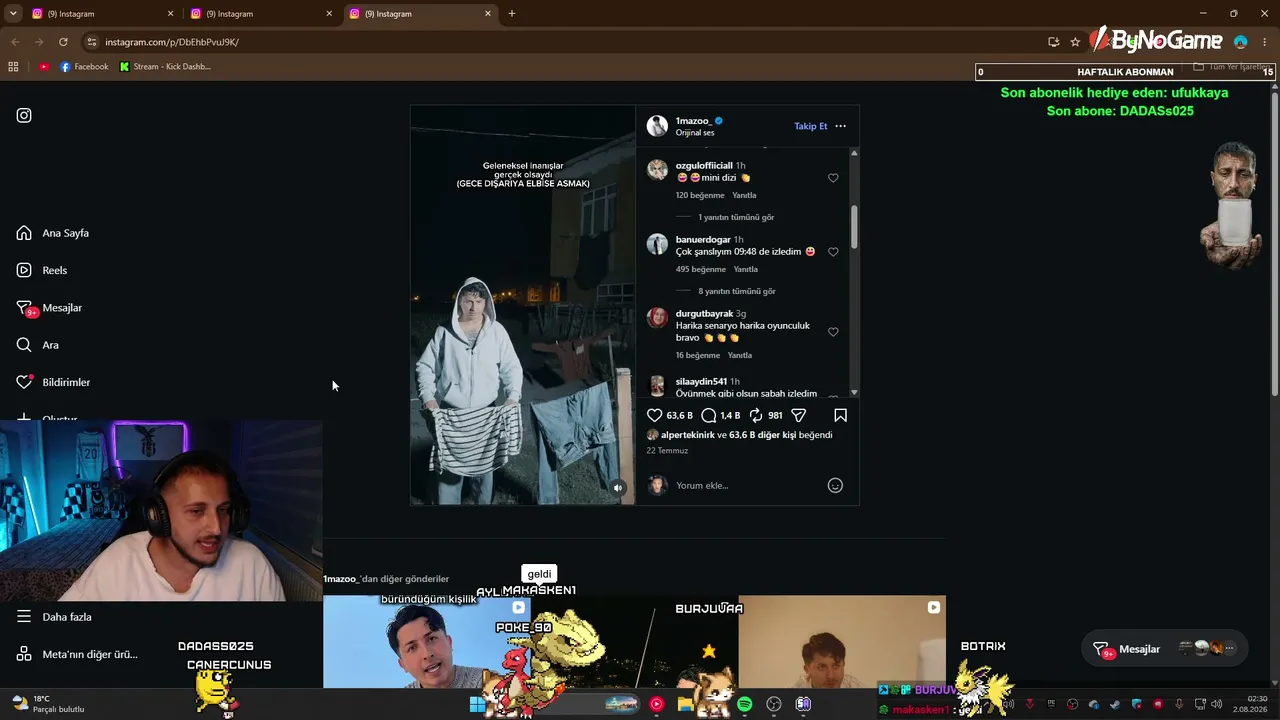Viewport: 1280px width, 720px height.
Task: Click the Yorum ekle comment field
Action: pos(748,486)
